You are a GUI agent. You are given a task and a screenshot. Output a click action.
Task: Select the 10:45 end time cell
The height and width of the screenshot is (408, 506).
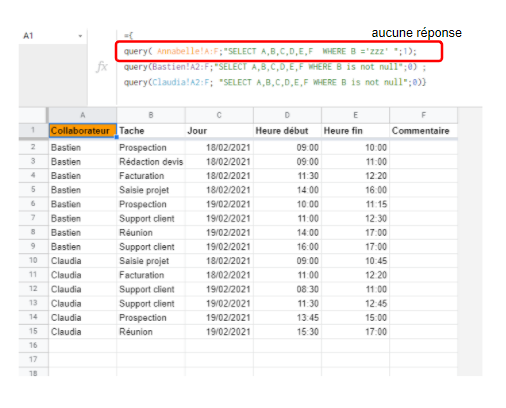355,261
